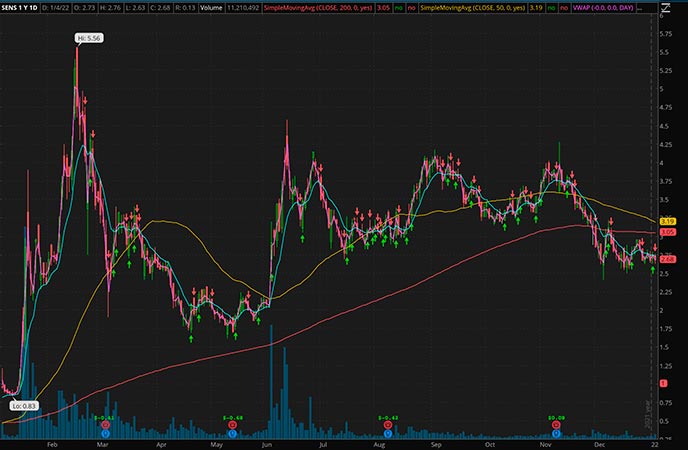Open the May blue conference call icon

click(233, 434)
